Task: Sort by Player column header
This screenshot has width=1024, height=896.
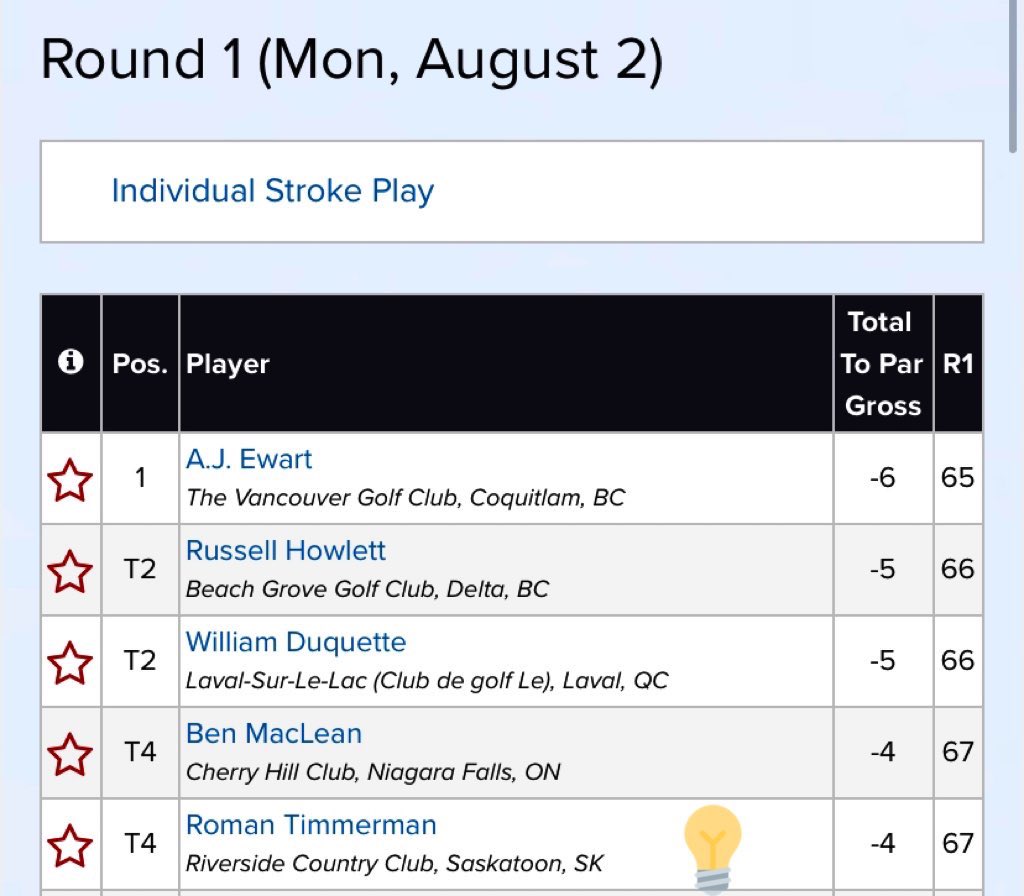Action: coord(228,364)
